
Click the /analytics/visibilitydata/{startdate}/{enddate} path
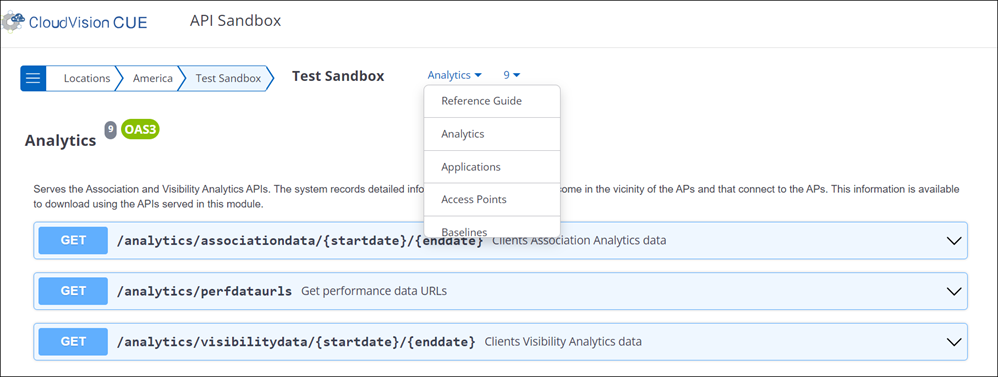point(296,342)
